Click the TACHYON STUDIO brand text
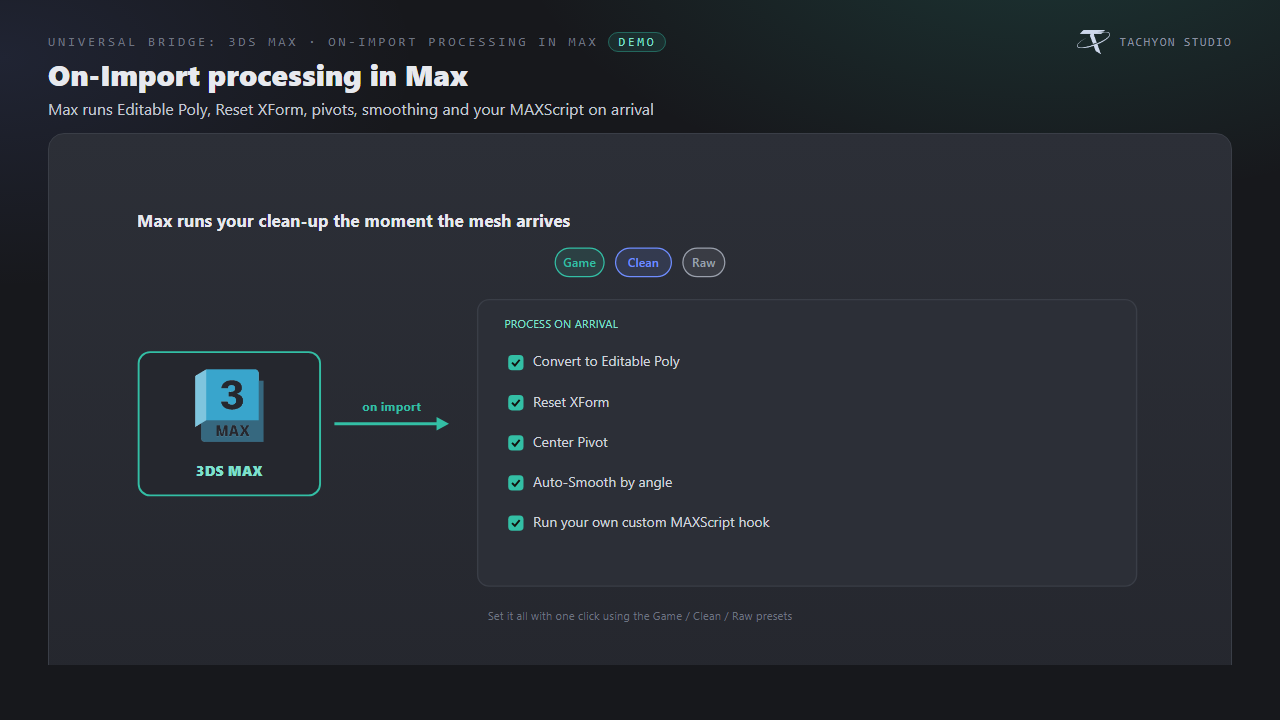Image resolution: width=1280 pixels, height=720 pixels. 1175,42
